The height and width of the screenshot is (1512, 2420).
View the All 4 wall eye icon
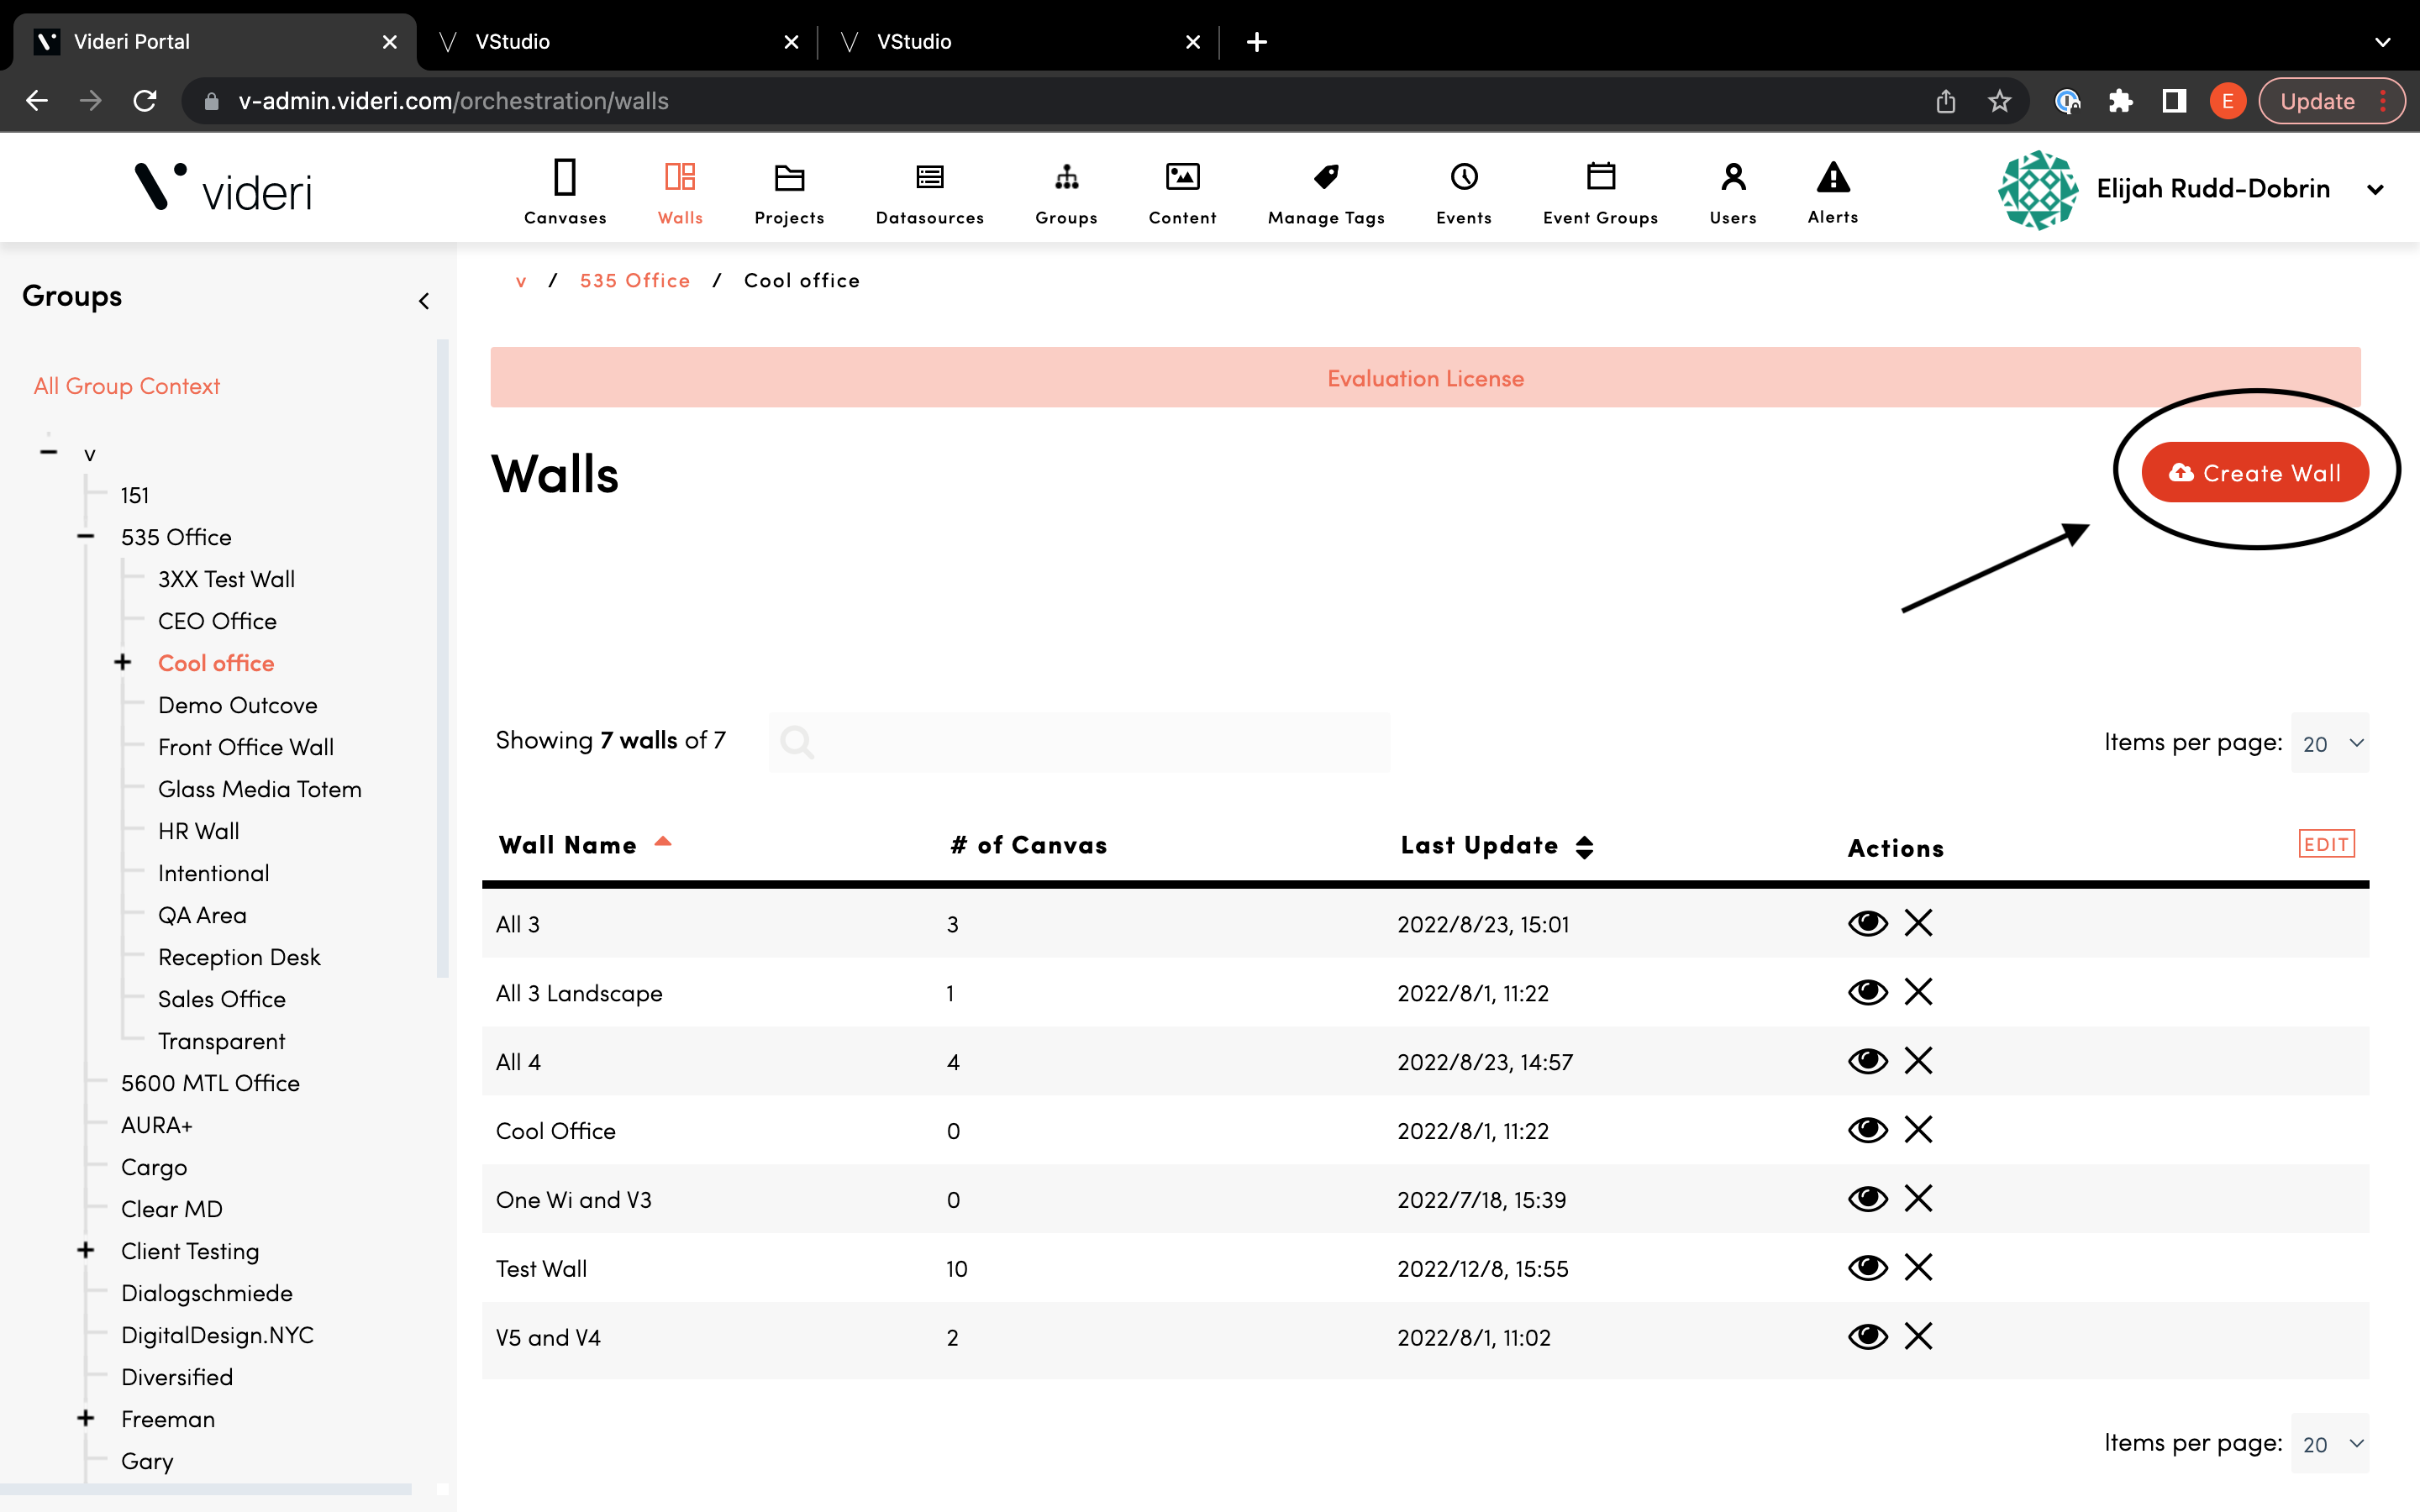1867,1060
